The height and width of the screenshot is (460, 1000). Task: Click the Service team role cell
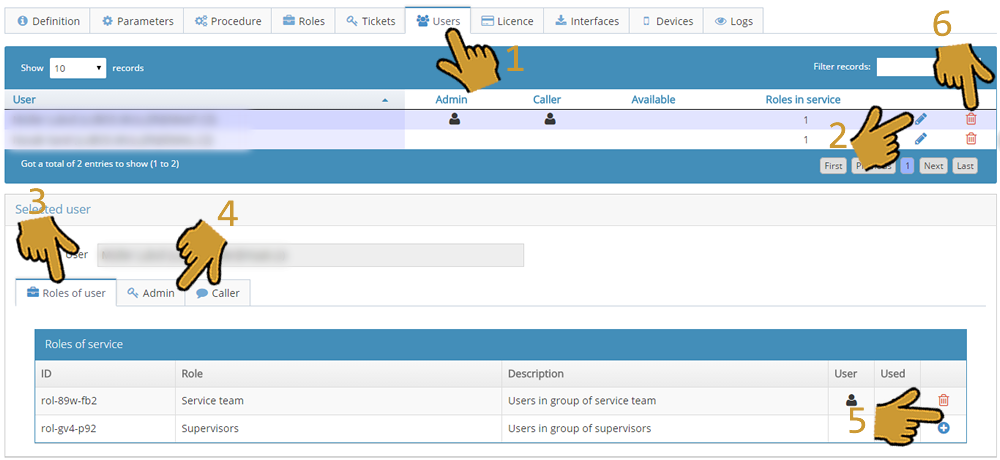[339, 401]
